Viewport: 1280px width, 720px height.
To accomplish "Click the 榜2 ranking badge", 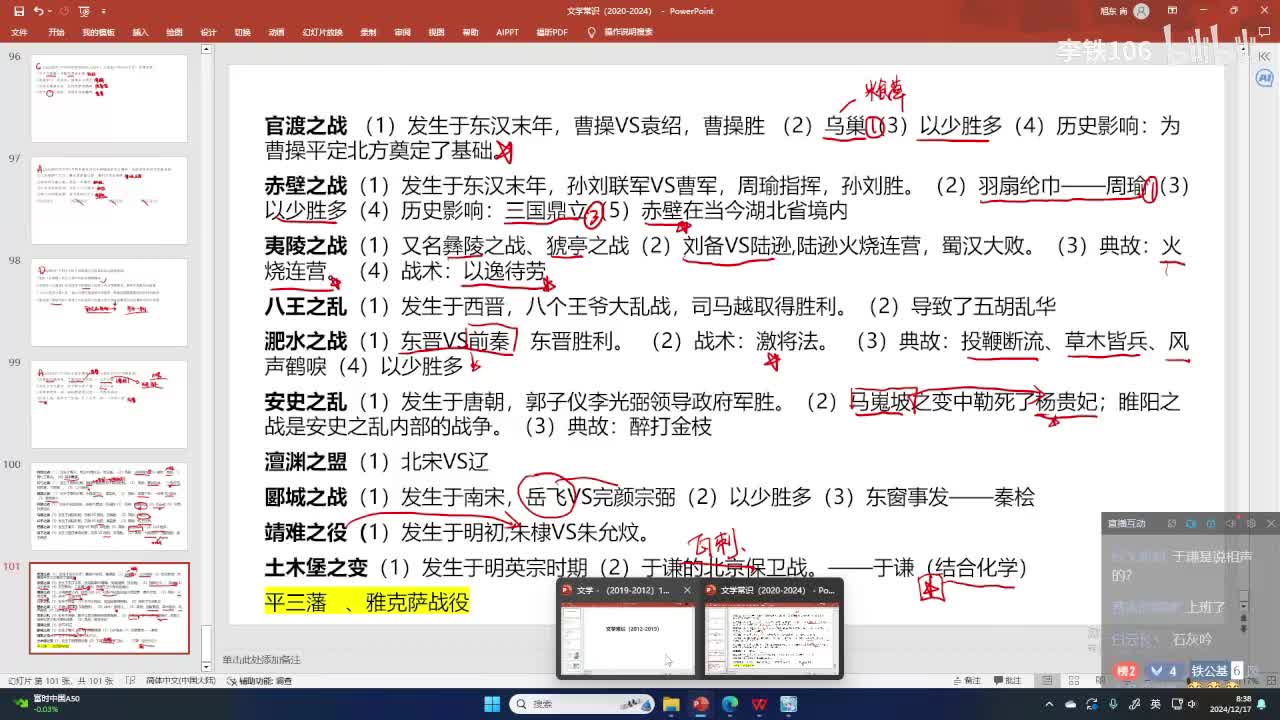I will [x=1127, y=671].
